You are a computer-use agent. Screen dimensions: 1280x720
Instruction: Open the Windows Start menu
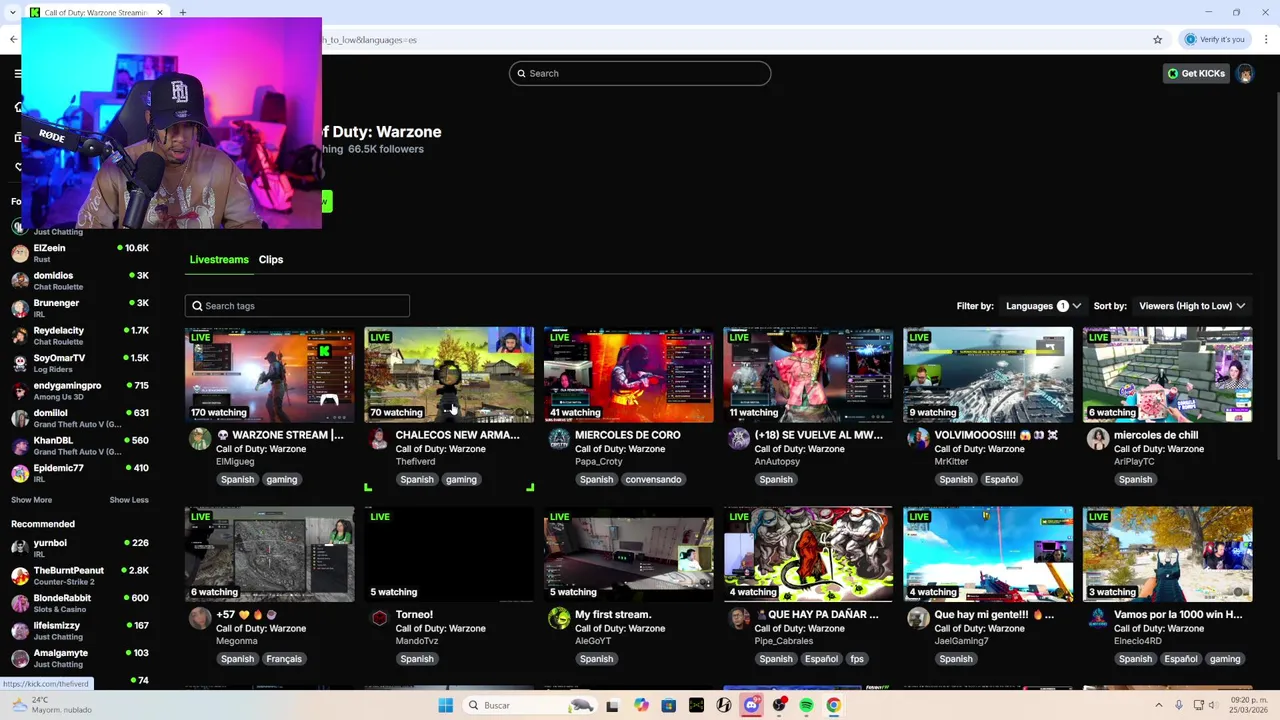pos(446,705)
